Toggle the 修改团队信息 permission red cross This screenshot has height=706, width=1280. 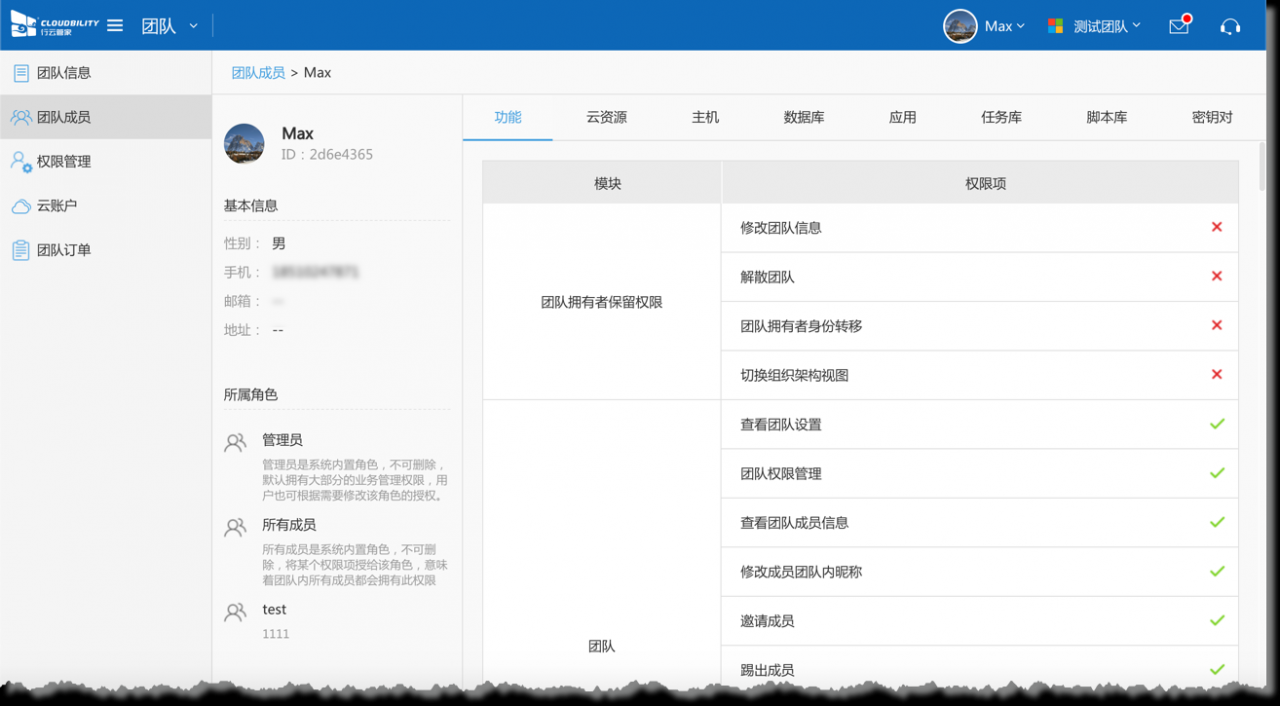[x=1216, y=227]
